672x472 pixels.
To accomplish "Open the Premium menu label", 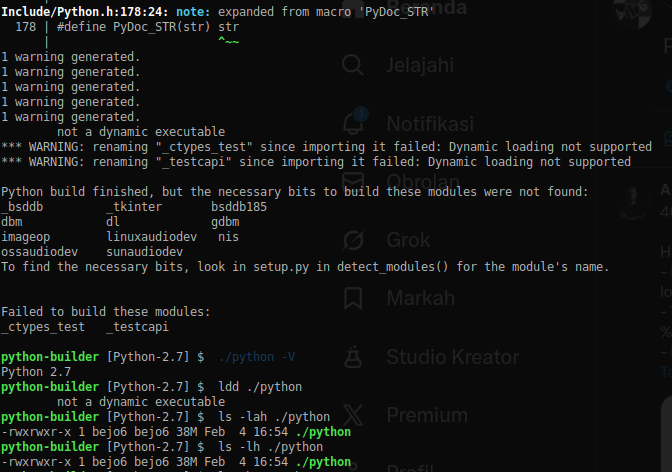I will (427, 415).
